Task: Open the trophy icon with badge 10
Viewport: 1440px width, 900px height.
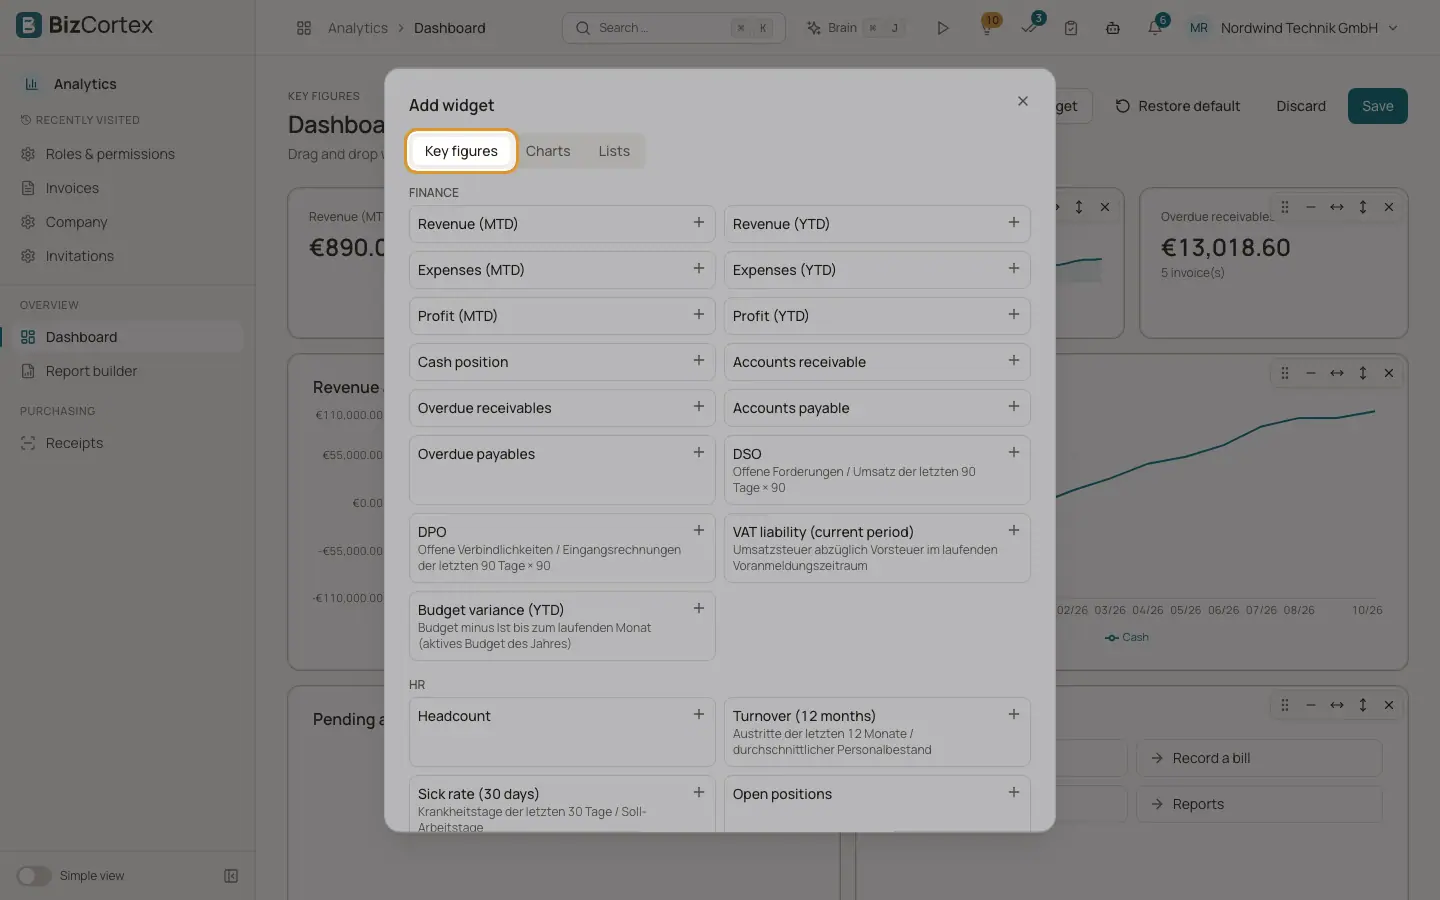Action: (x=987, y=28)
